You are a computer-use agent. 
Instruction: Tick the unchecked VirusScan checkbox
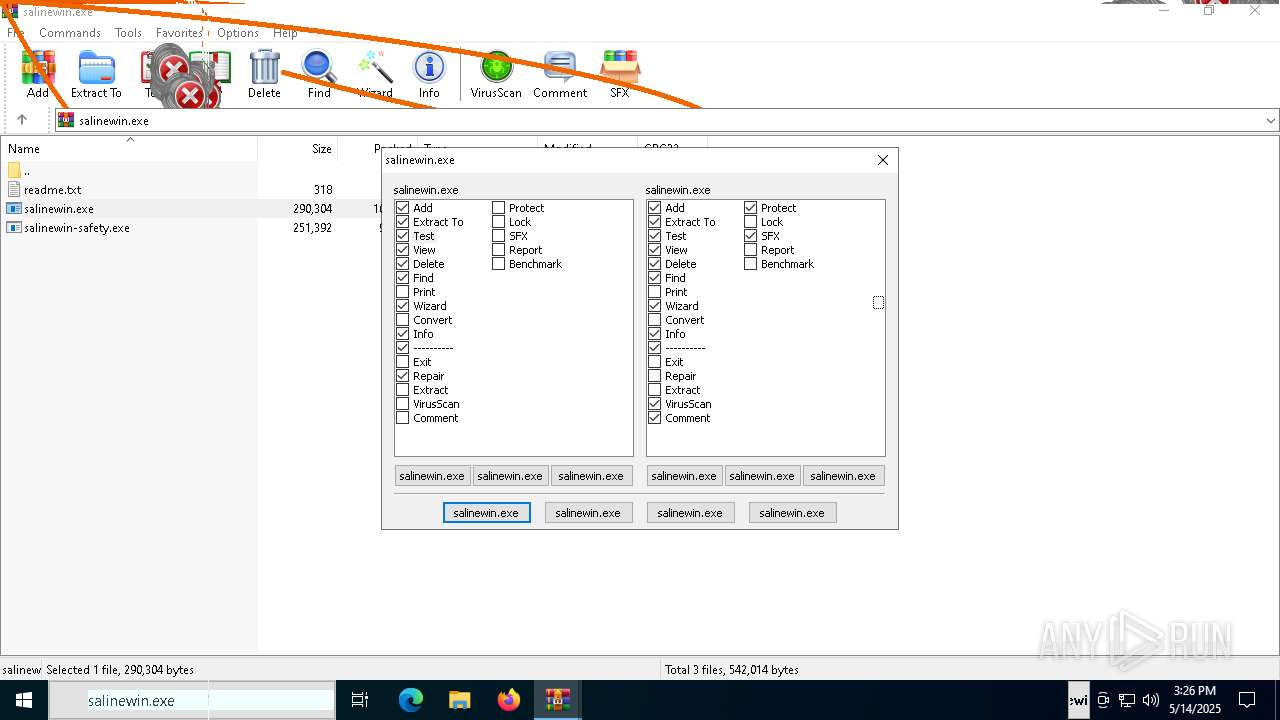click(403, 404)
